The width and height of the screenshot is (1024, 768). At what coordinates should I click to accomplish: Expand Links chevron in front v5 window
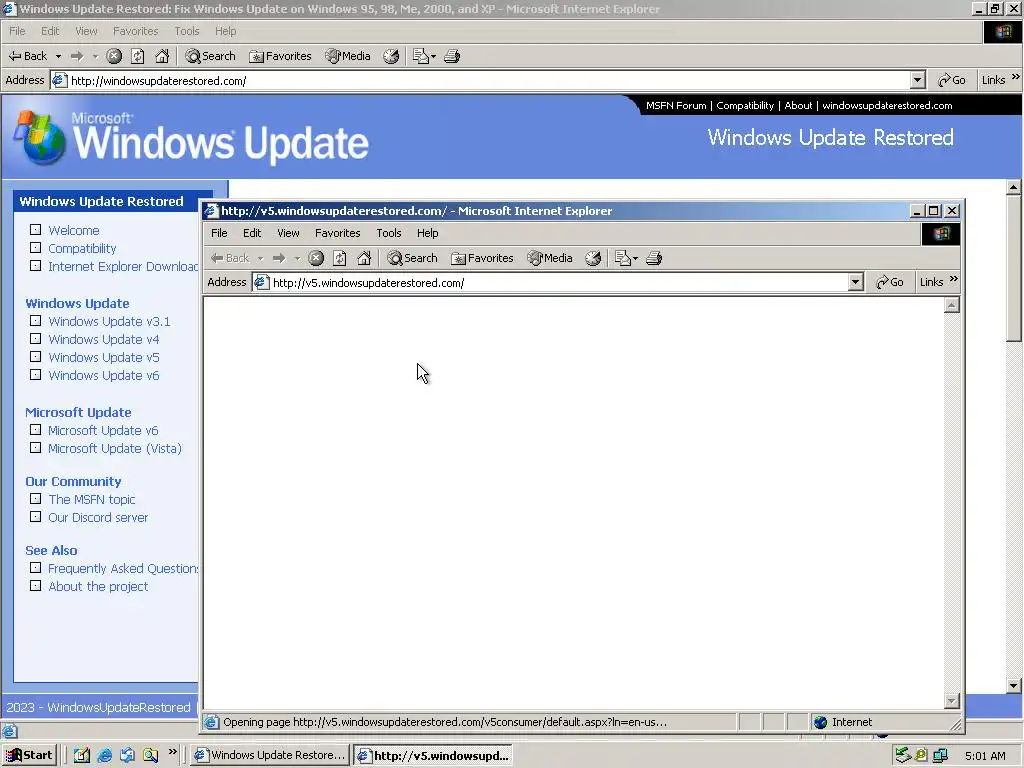[953, 280]
